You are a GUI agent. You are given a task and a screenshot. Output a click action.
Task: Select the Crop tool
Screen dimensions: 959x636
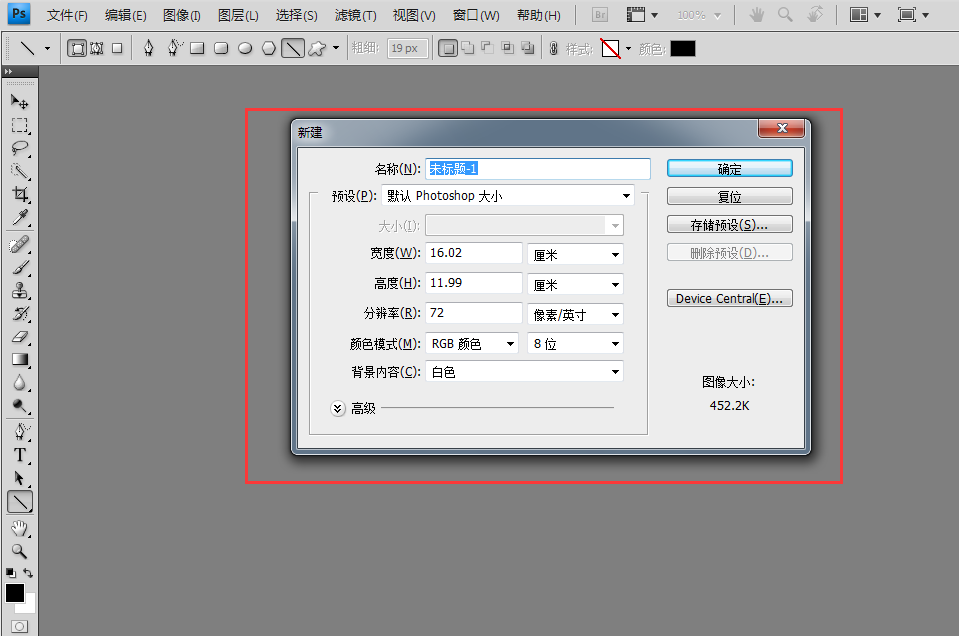pyautogui.click(x=20, y=194)
